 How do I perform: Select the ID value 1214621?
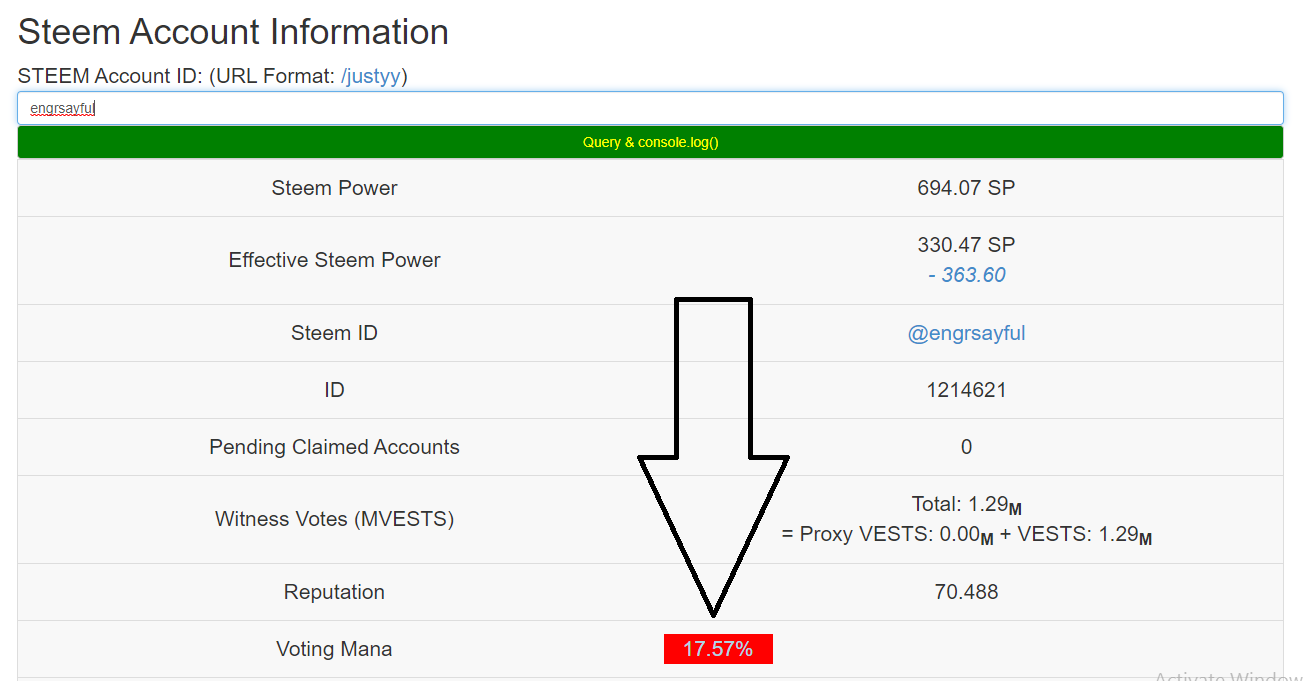966,390
